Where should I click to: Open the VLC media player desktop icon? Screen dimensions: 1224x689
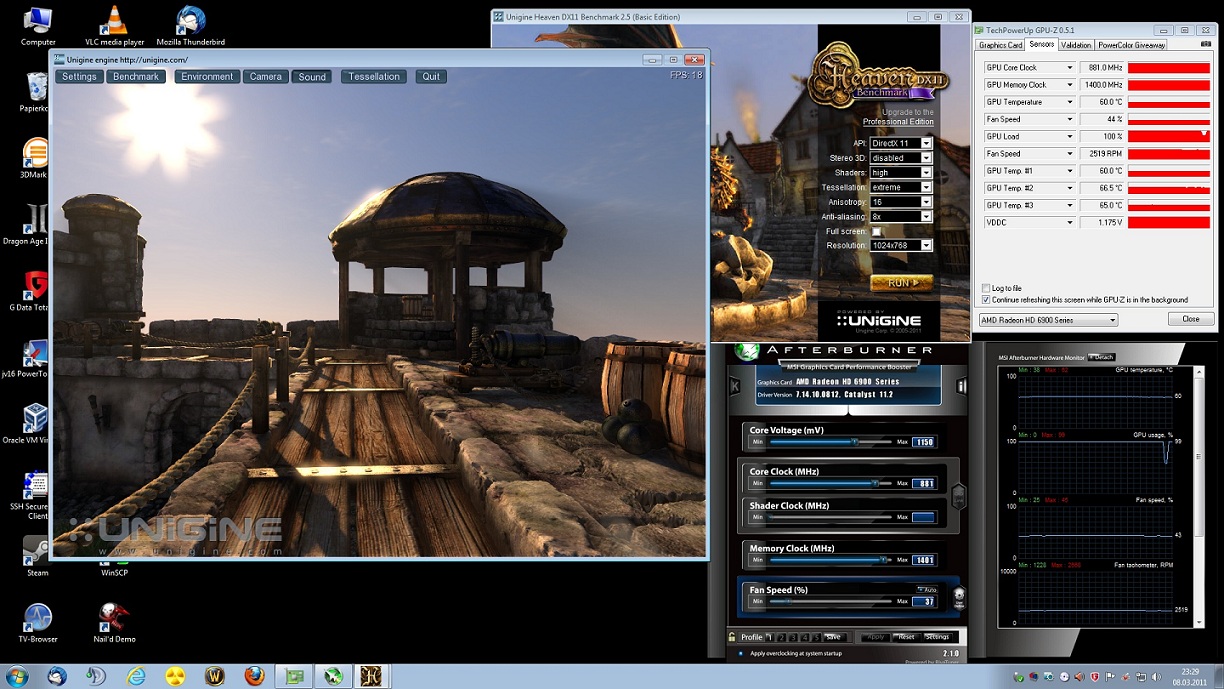[x=114, y=25]
